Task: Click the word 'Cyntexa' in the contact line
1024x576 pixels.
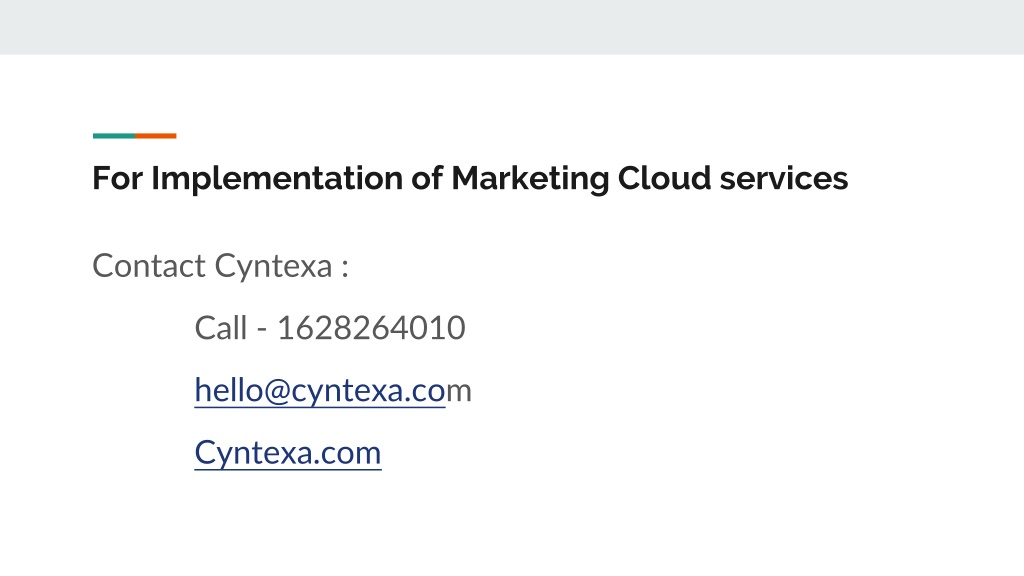Action: (274, 266)
